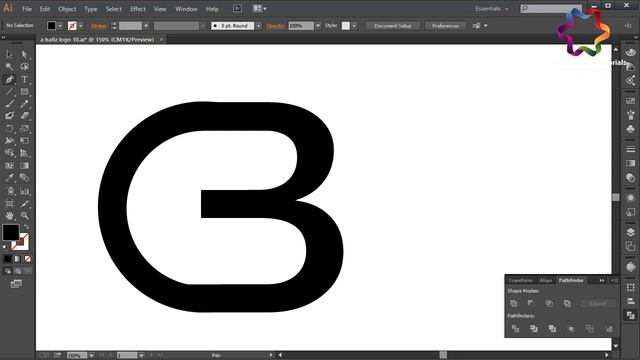Viewport: 640px width, 360px height.
Task: Switch to Draw Normal mode
Action: 8,271
